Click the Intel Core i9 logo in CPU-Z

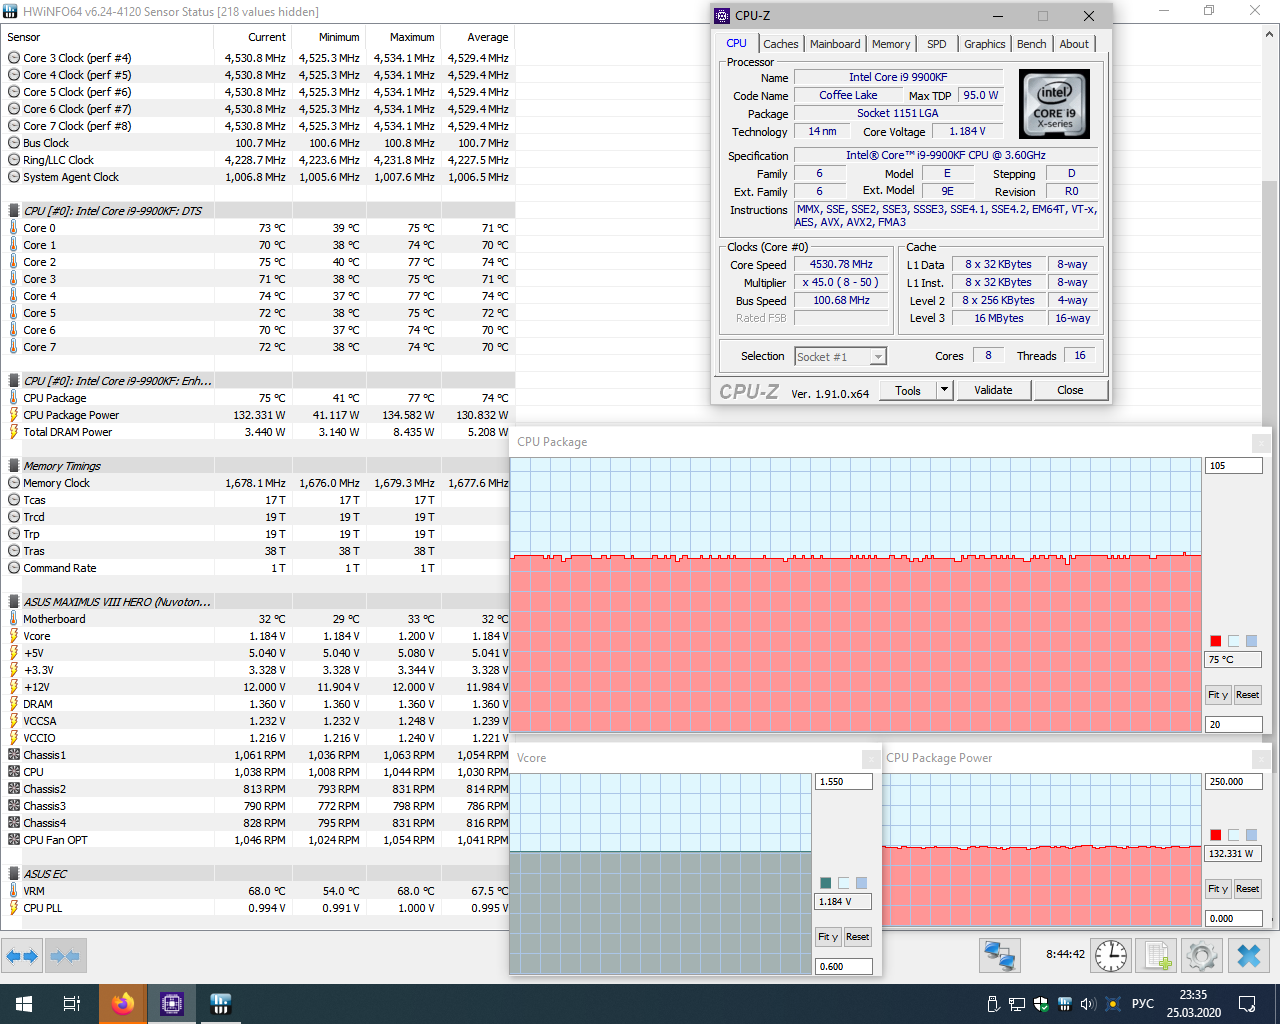coord(1054,104)
